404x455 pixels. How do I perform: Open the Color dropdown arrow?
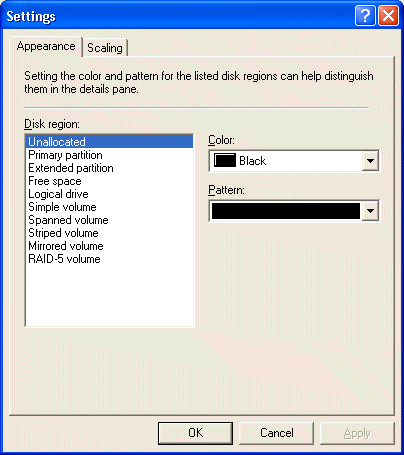coord(370,161)
